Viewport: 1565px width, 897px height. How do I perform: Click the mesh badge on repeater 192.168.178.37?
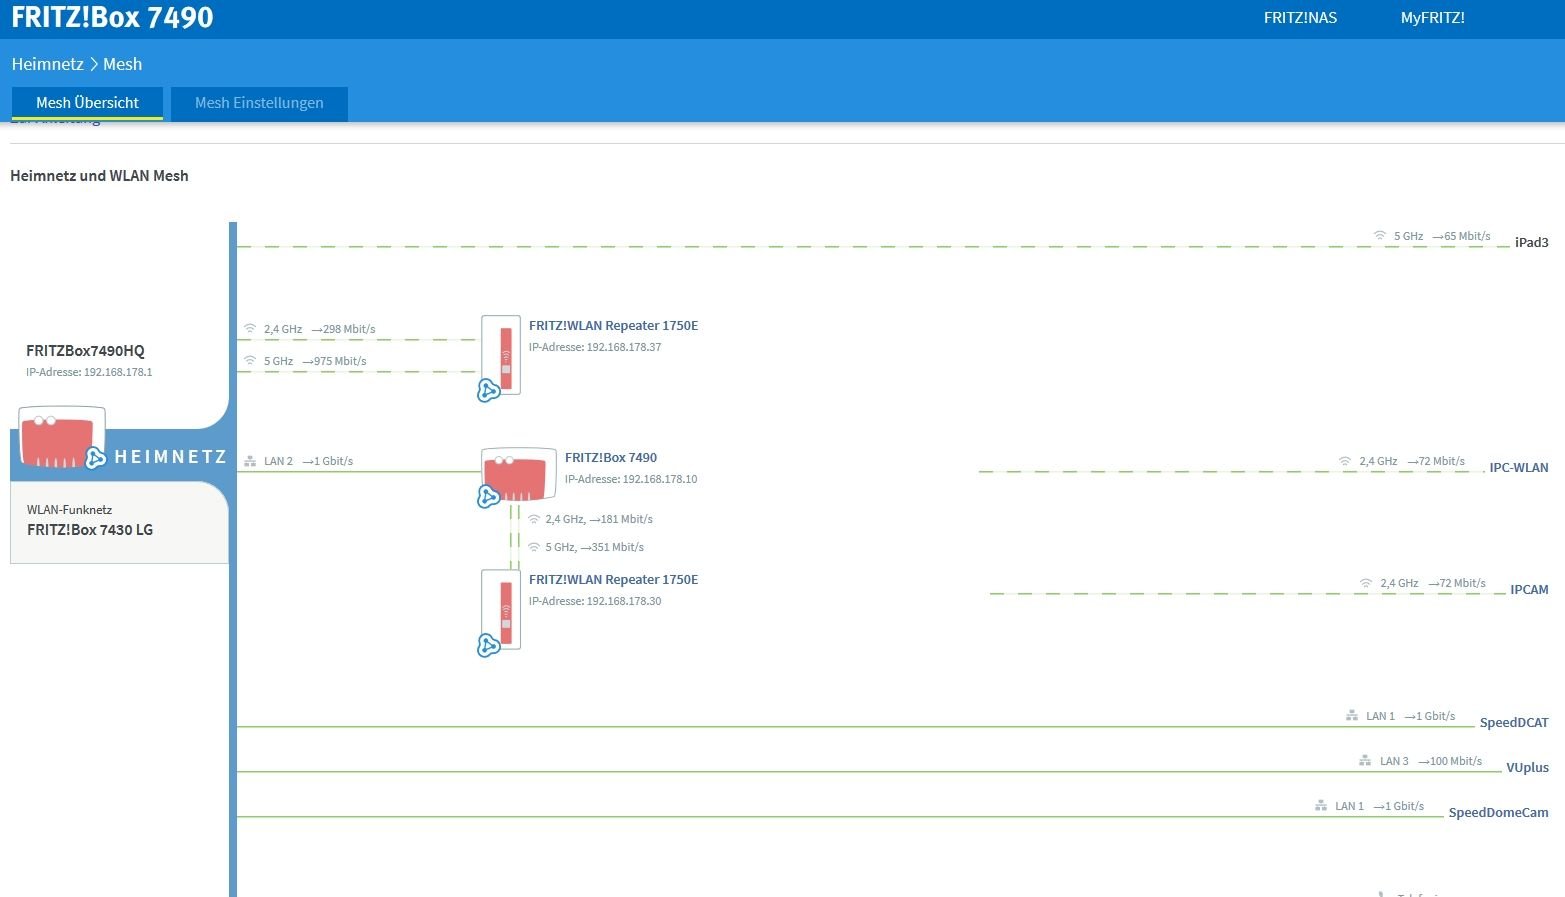(x=488, y=390)
